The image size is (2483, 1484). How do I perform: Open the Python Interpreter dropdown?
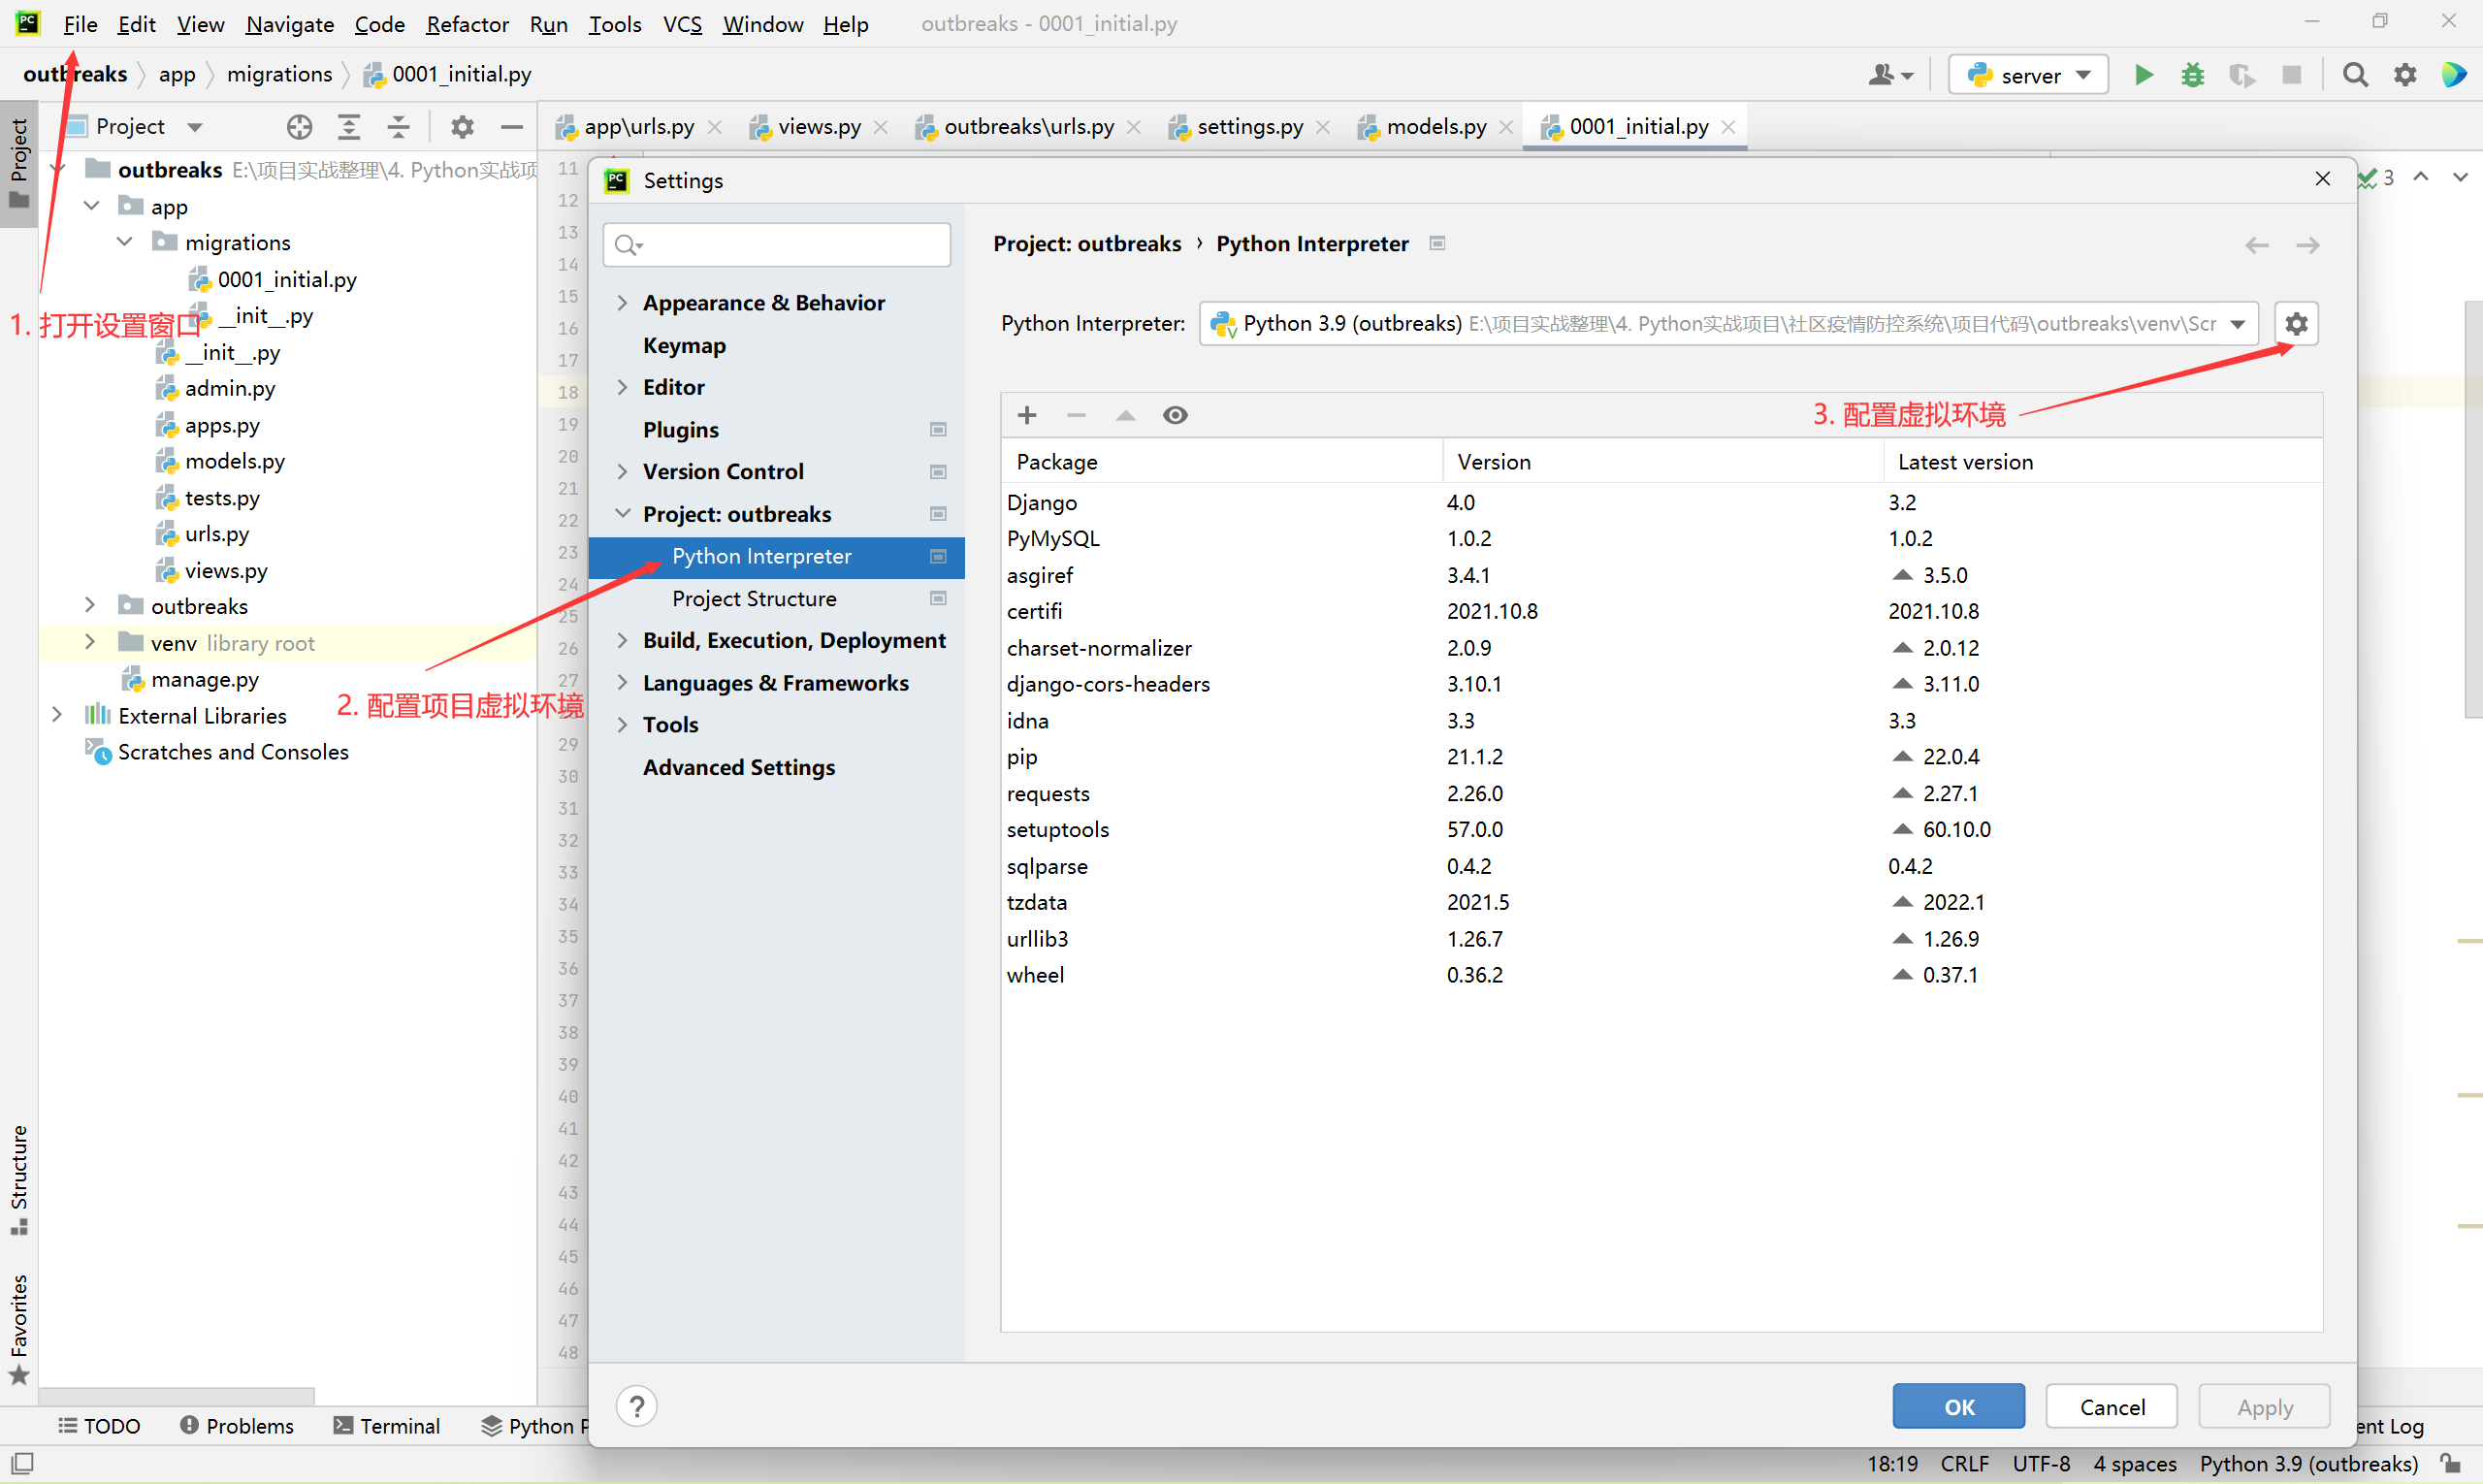(2237, 324)
